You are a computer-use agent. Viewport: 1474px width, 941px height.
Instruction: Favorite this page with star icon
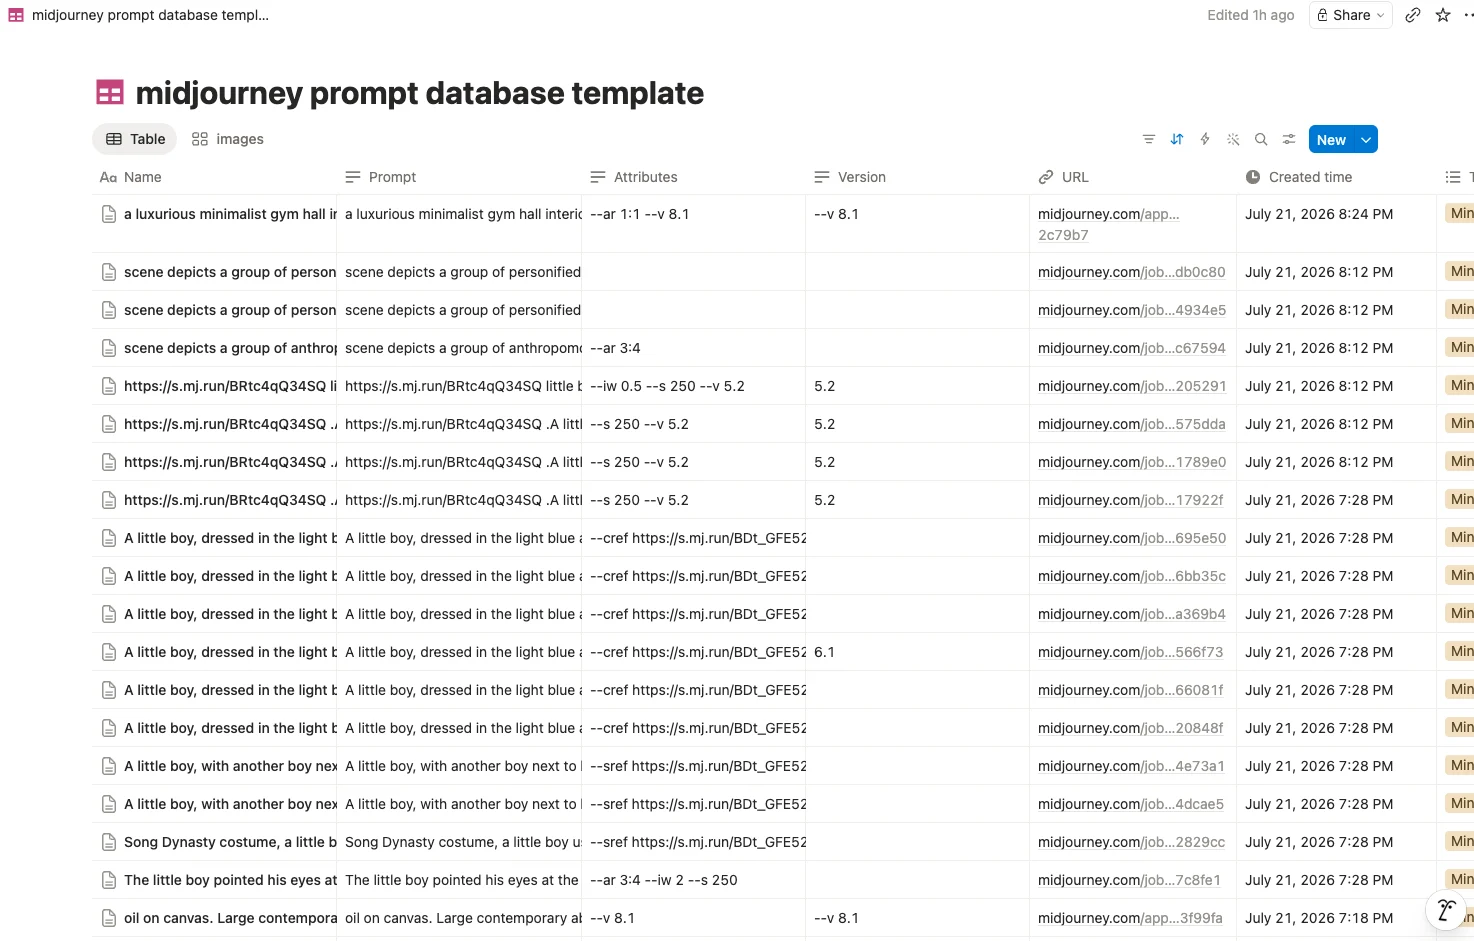[1443, 15]
